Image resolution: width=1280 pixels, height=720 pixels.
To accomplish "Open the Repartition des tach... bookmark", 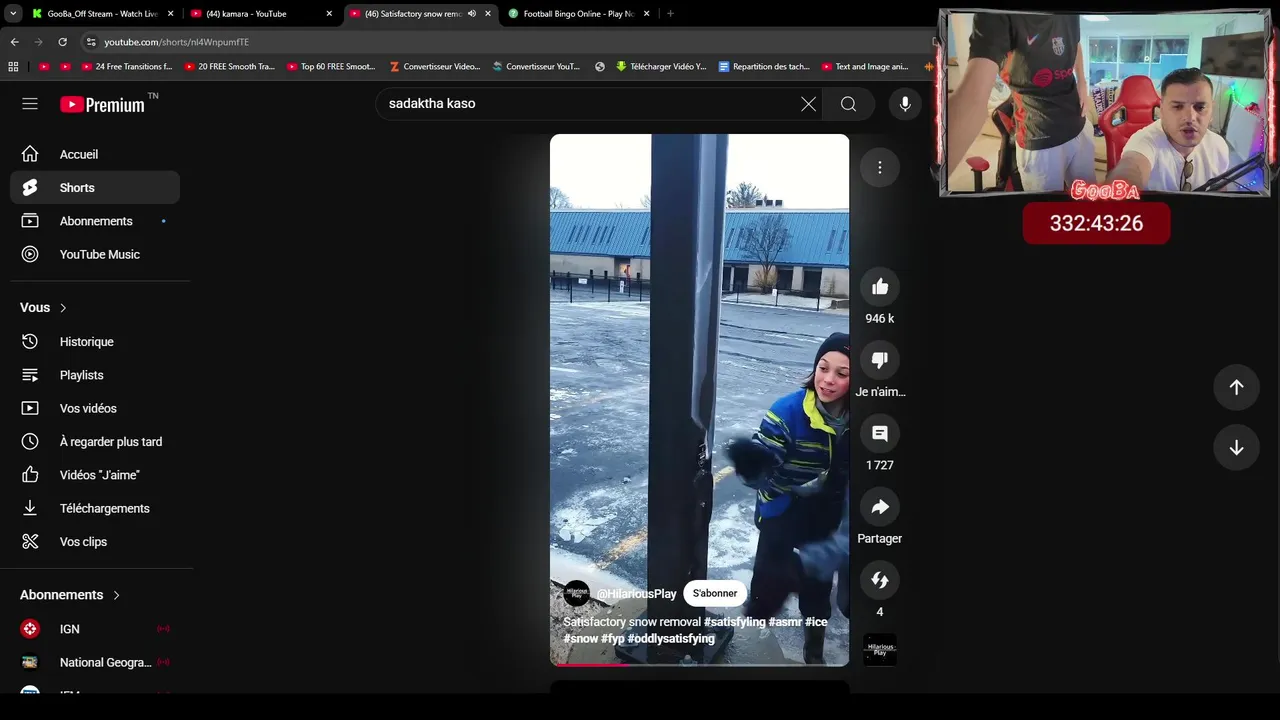I will click(764, 67).
